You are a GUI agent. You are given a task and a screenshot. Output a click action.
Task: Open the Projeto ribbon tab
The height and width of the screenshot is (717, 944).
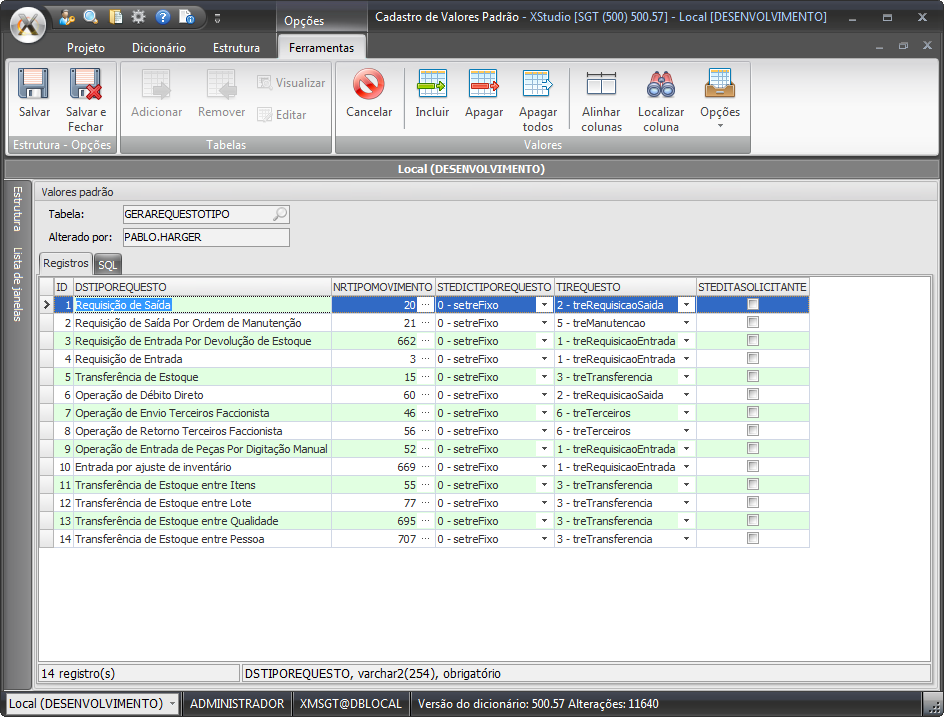pyautogui.click(x=85, y=48)
